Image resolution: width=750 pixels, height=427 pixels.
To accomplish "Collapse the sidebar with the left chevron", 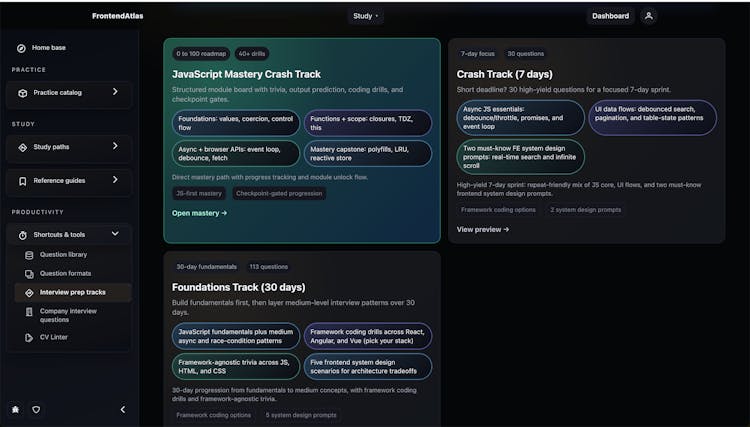I will [123, 409].
